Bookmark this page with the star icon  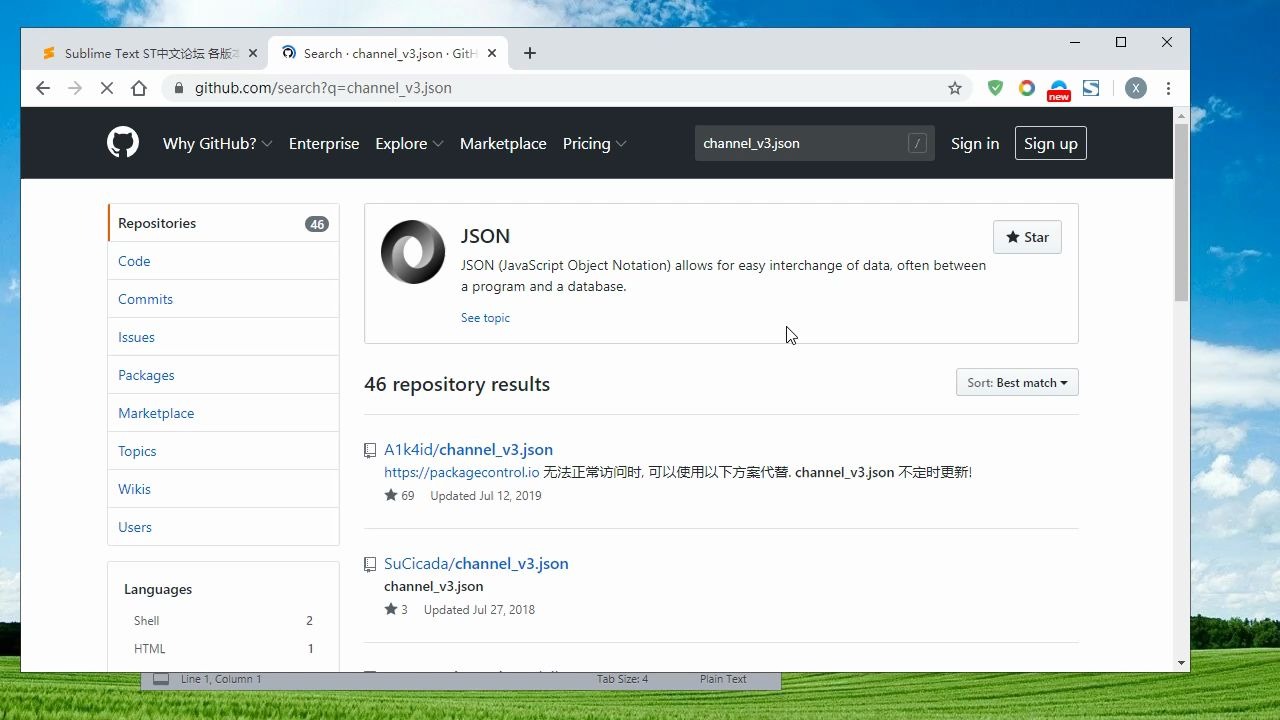point(955,88)
